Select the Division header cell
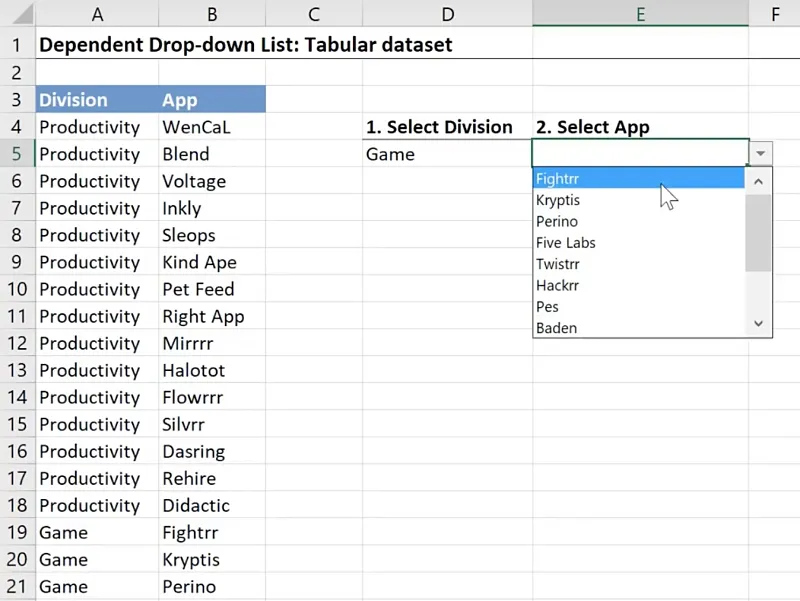 [x=97, y=100]
